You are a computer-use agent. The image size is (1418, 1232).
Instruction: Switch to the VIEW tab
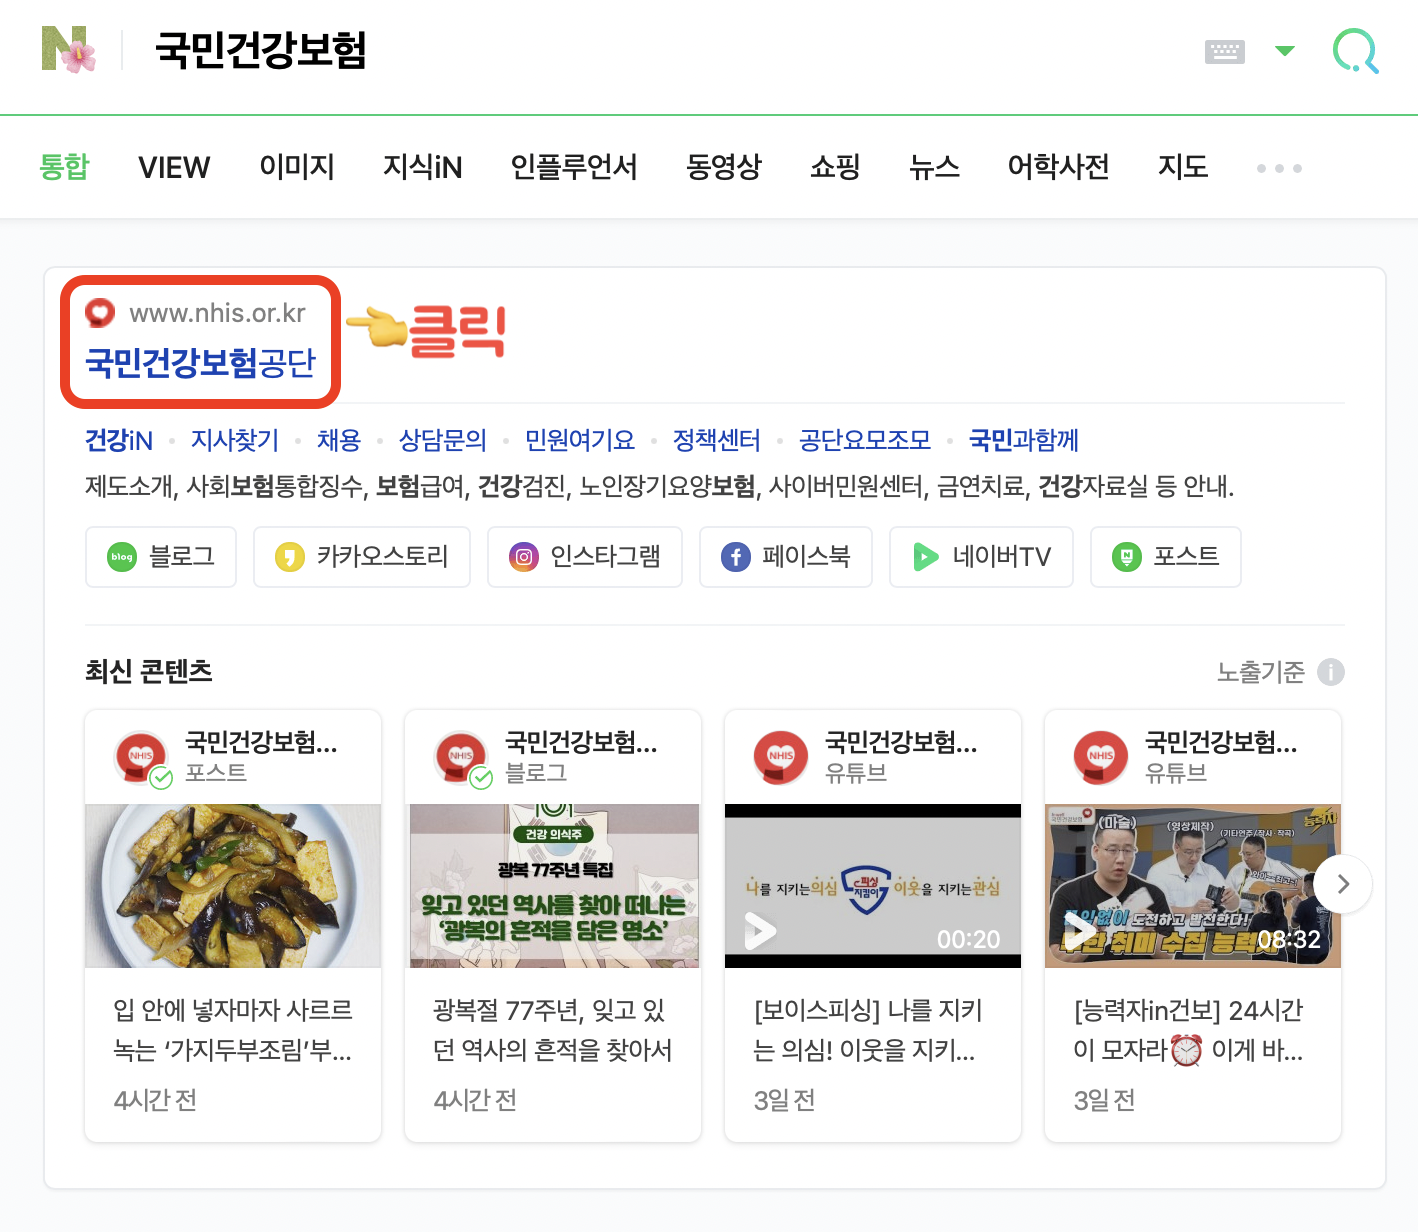click(x=174, y=167)
